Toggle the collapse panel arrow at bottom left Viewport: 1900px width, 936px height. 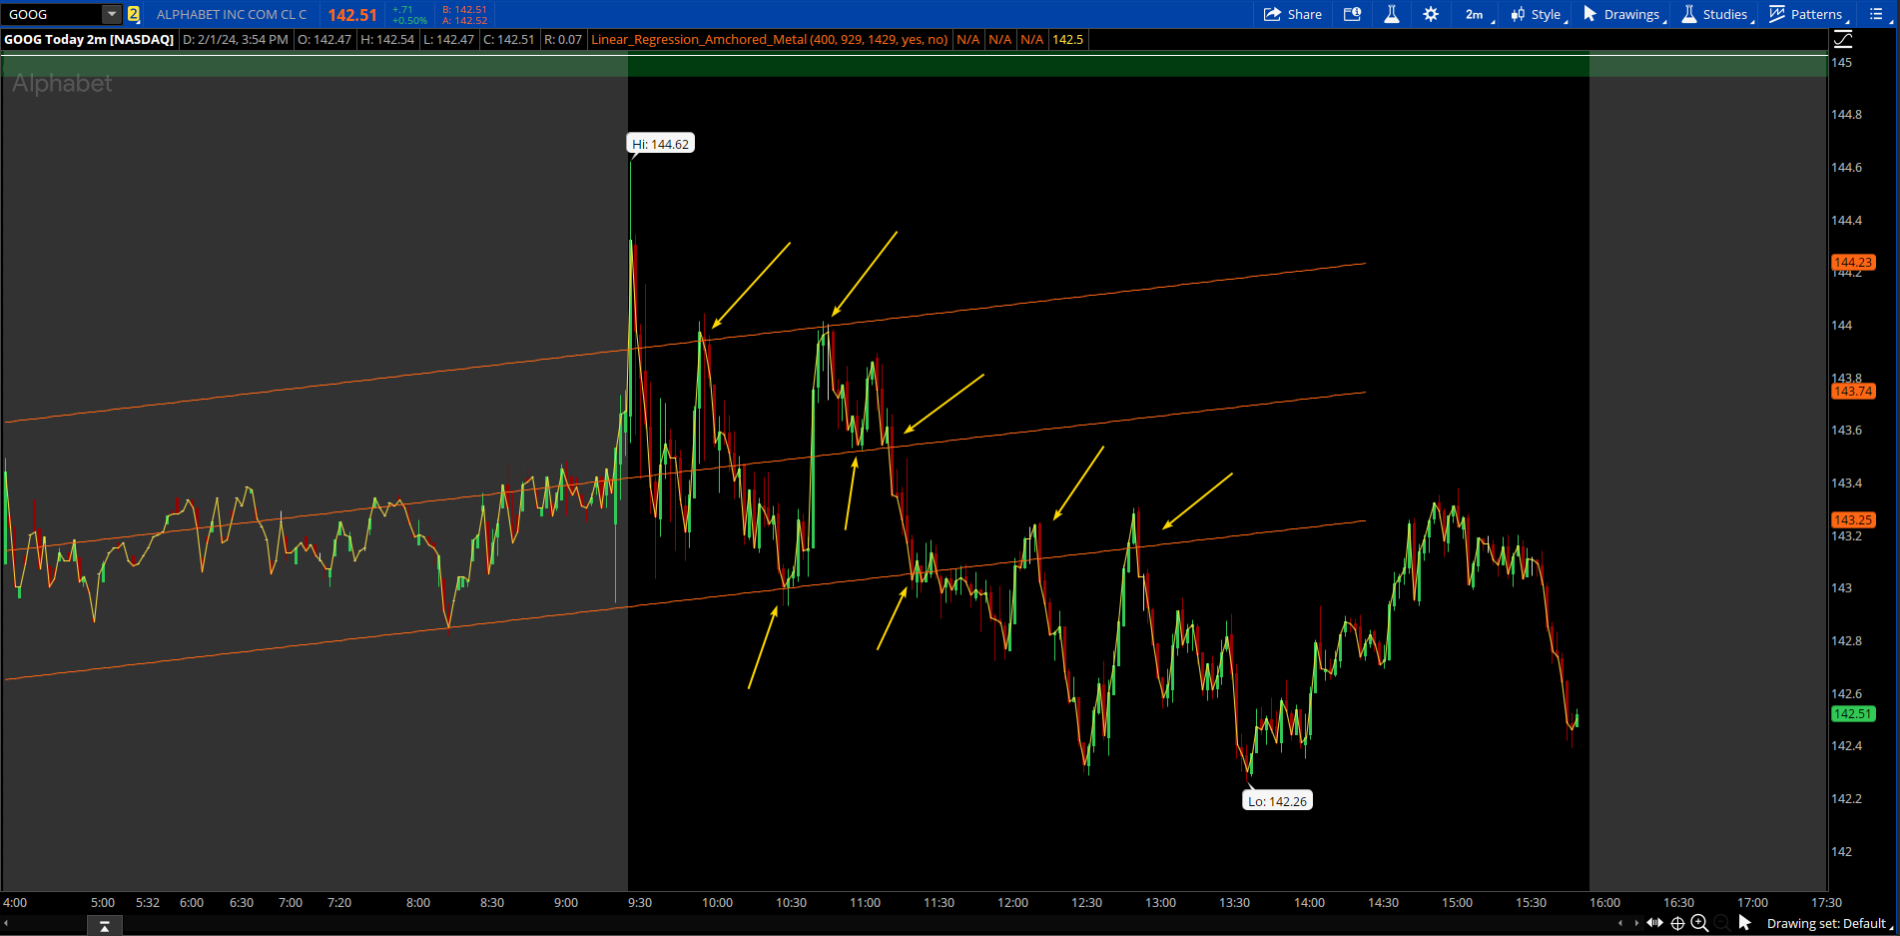pyautogui.click(x=104, y=926)
